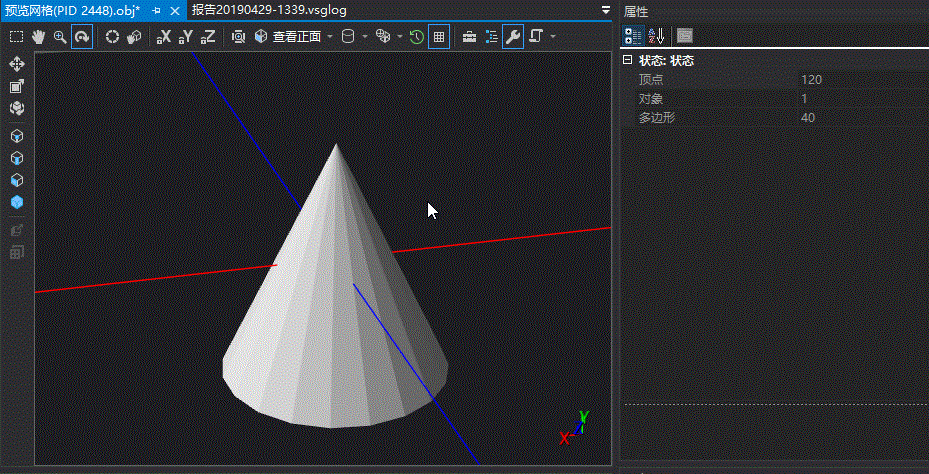
Task: Select the Translate move-arrows tool
Action: [x=17, y=64]
